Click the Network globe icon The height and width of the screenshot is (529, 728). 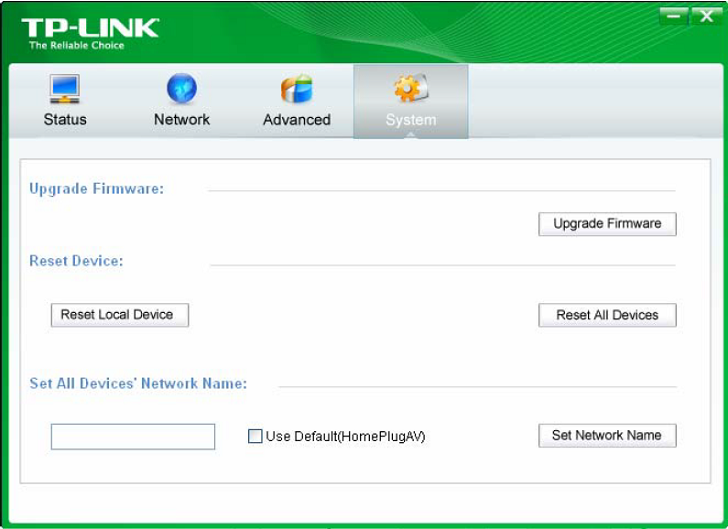[x=181, y=89]
